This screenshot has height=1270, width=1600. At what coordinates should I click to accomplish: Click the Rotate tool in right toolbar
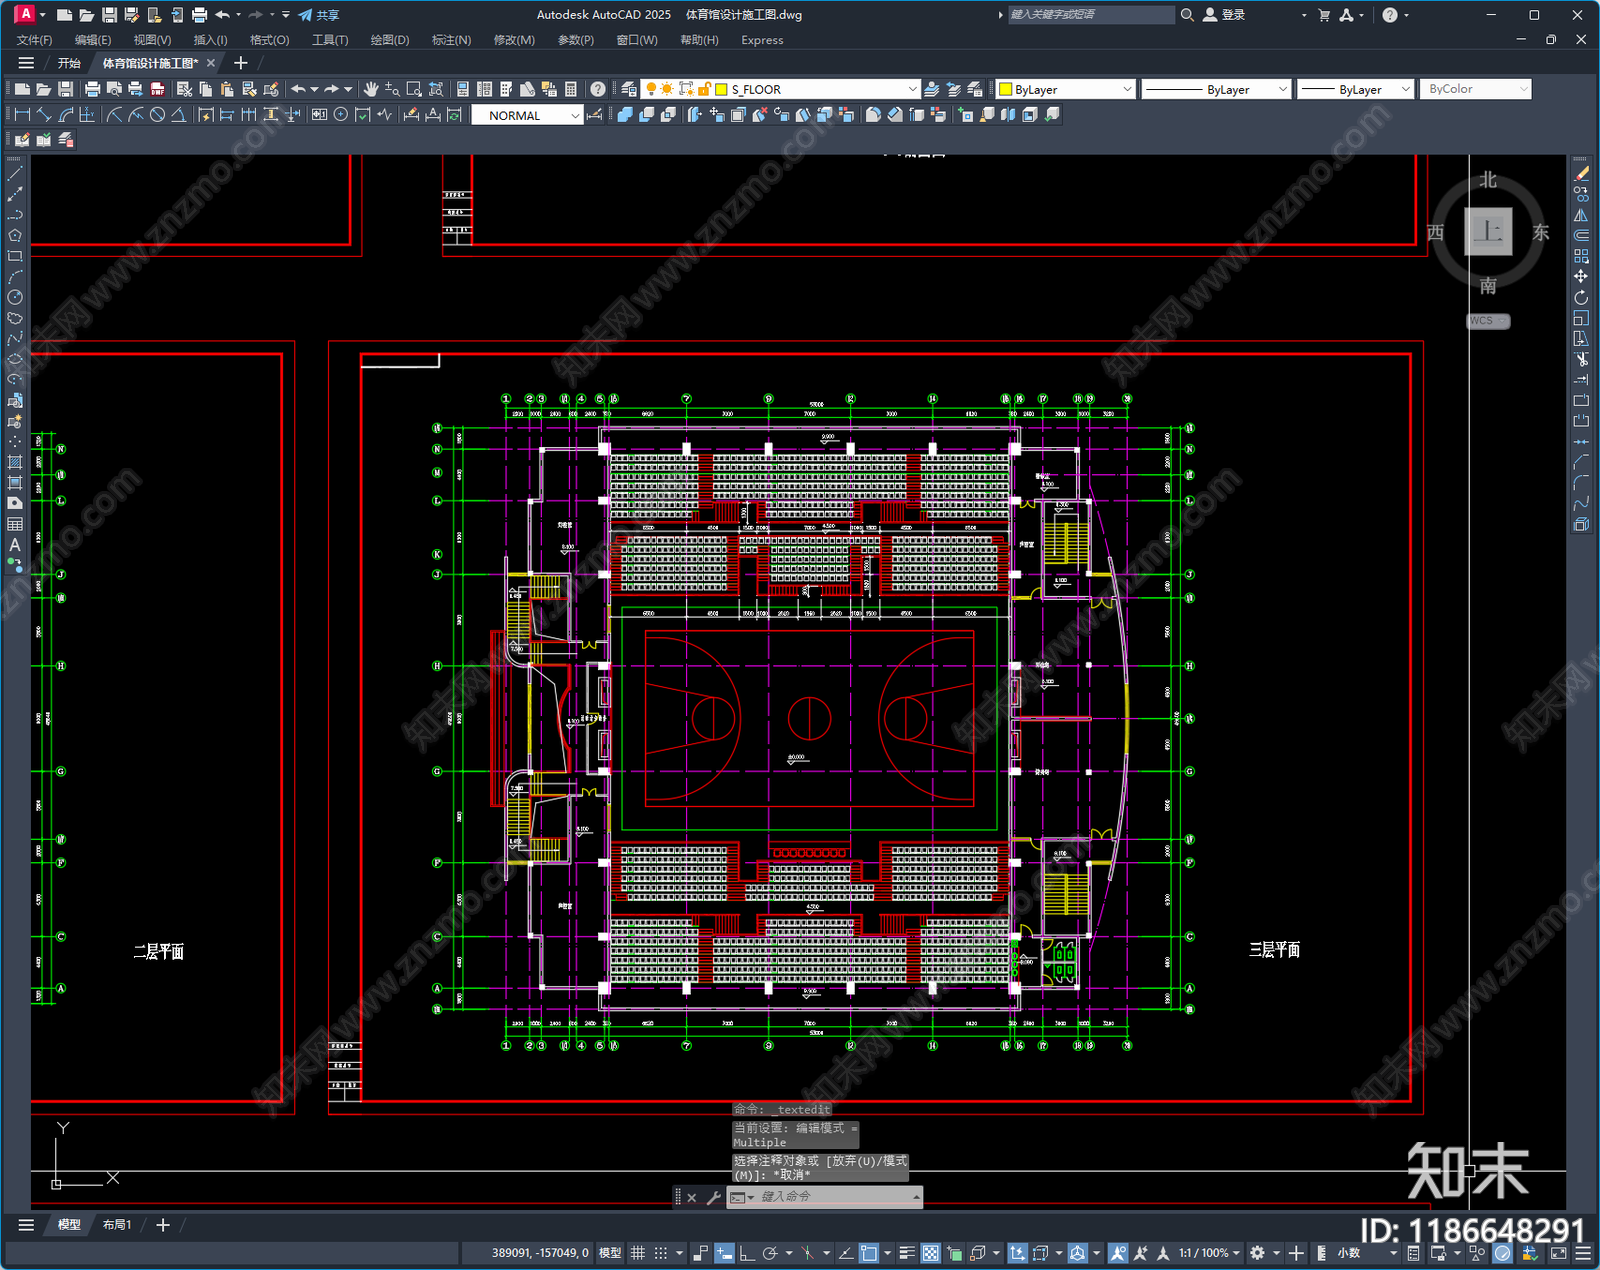pos(1581,297)
